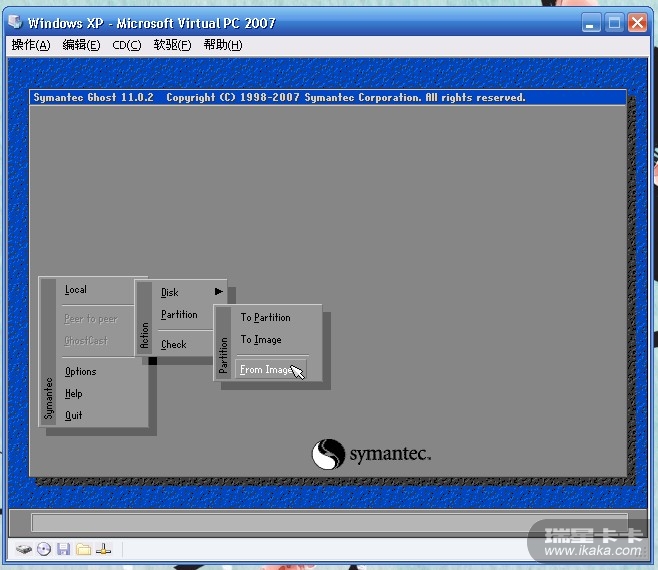
Task: Open the 软驱(F) floppy menu
Action: click(172, 45)
